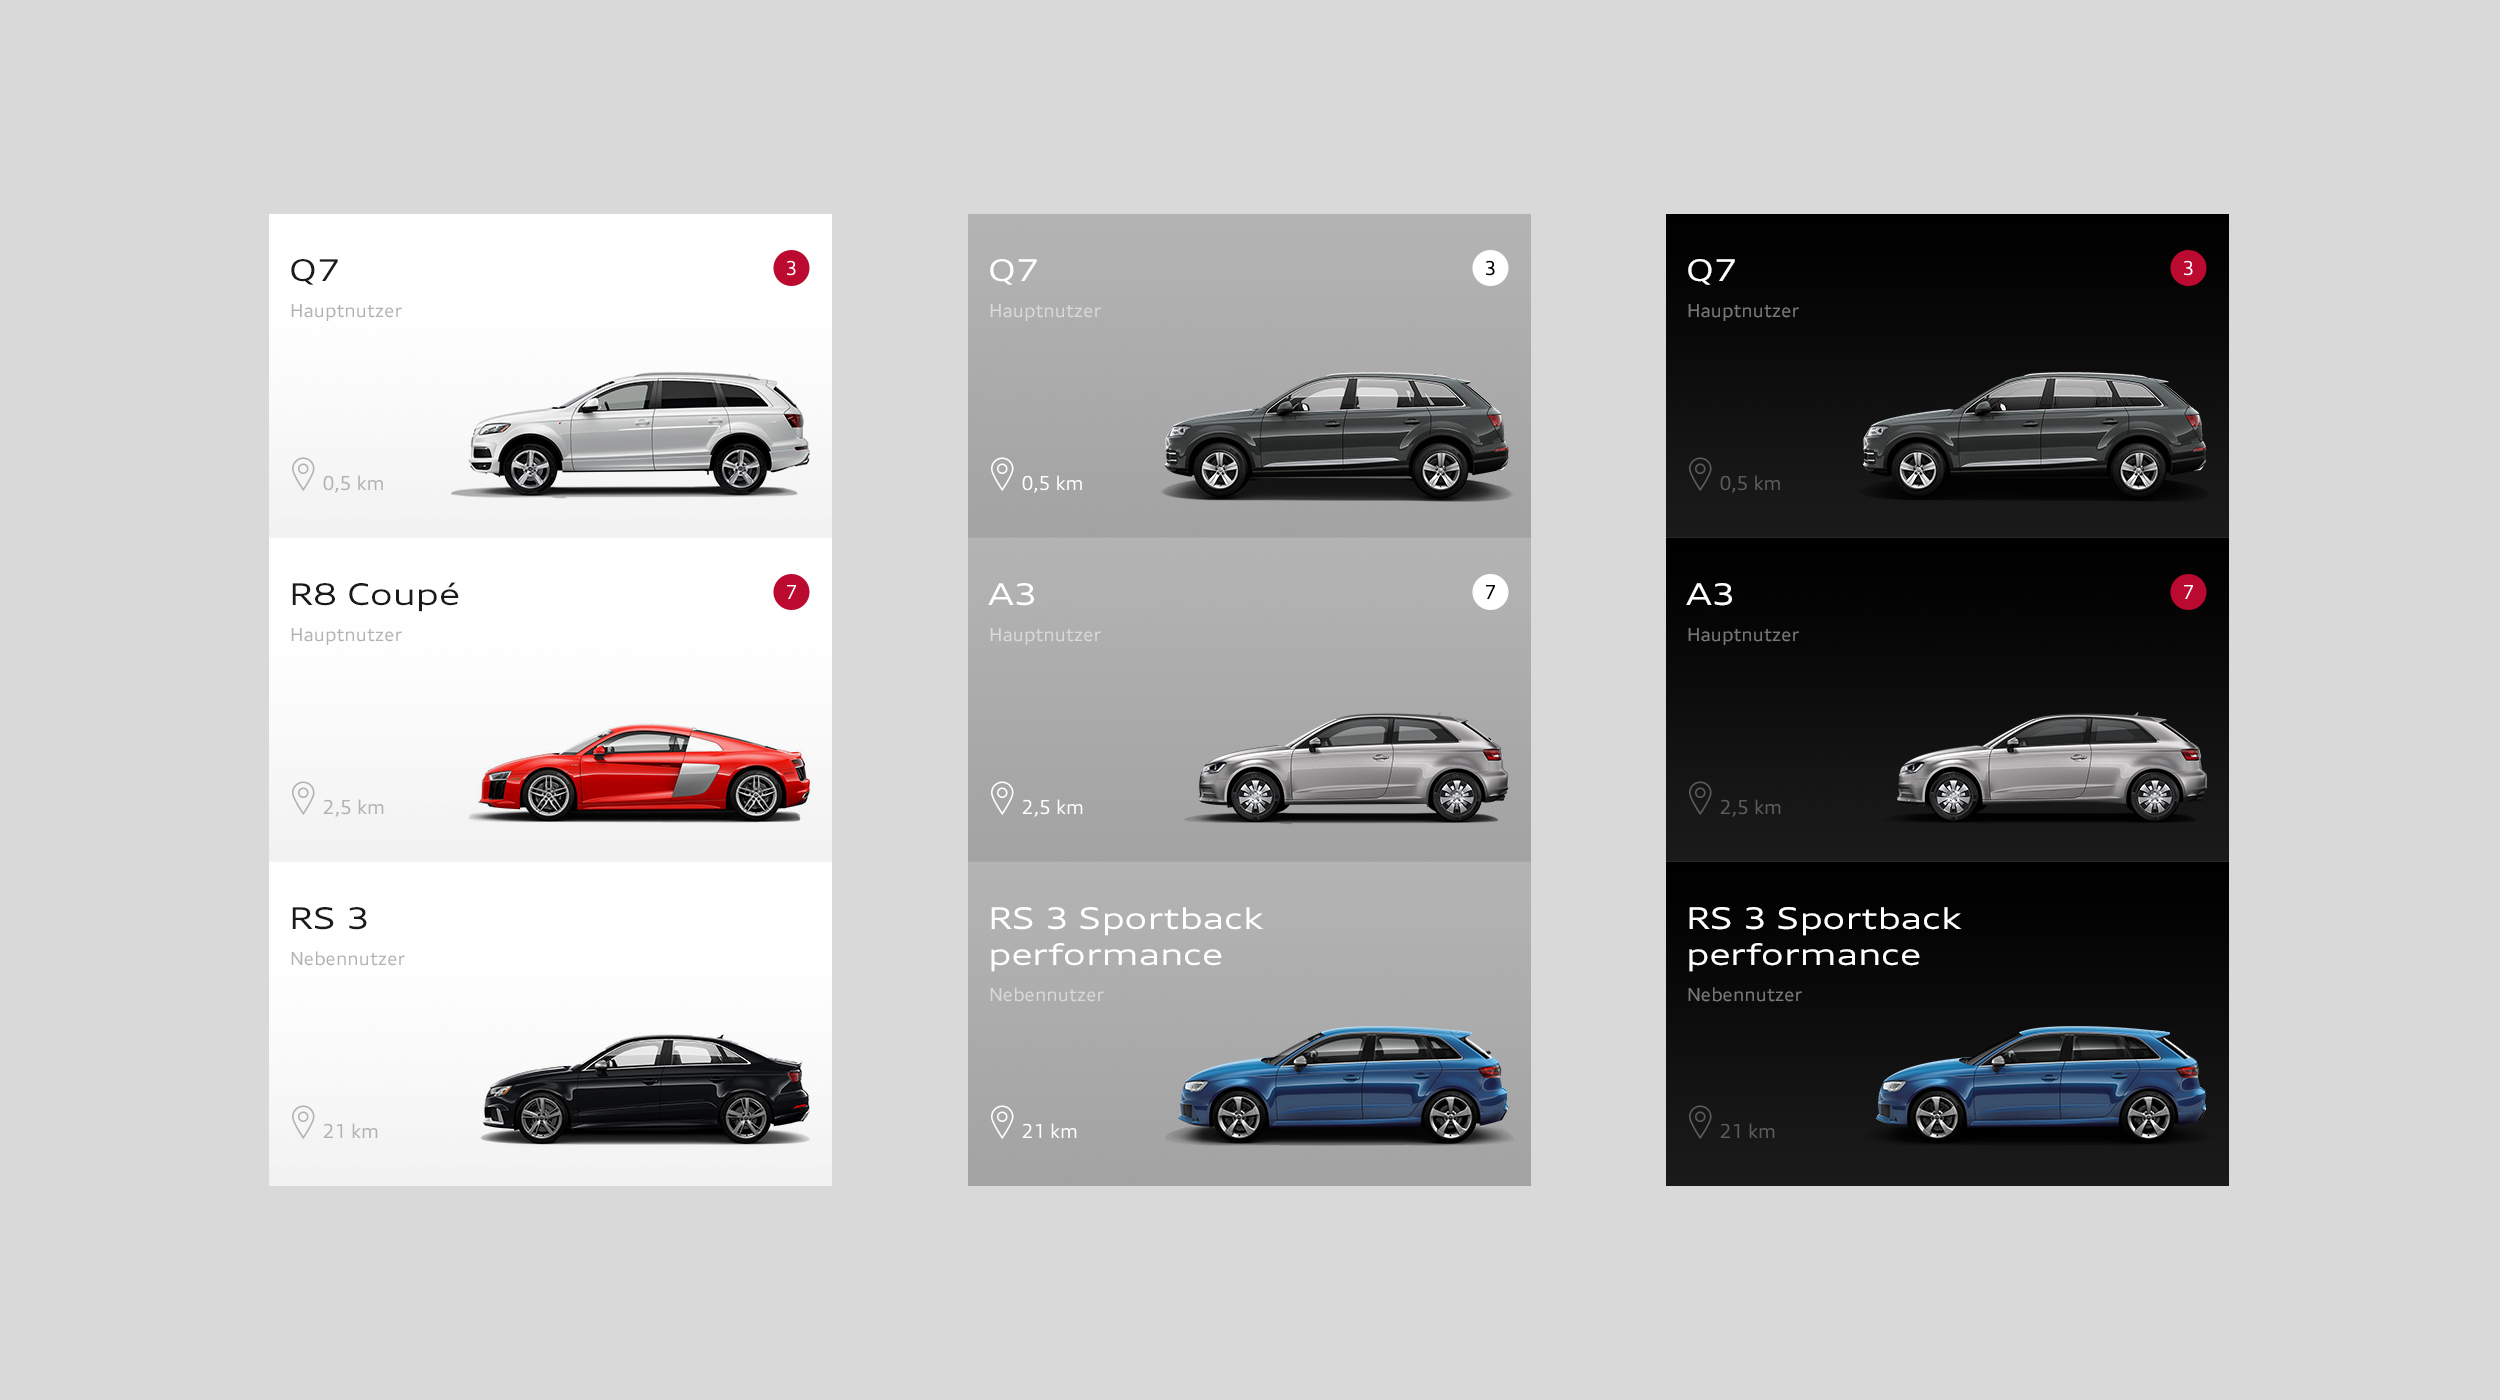Tap location pin on black RS 3 Sportback card
The width and height of the screenshot is (2500, 1400).
[x=1700, y=1122]
